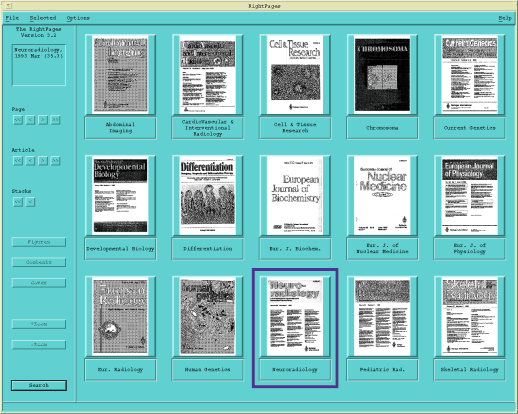Click the Search button in the sidebar

coord(39,385)
